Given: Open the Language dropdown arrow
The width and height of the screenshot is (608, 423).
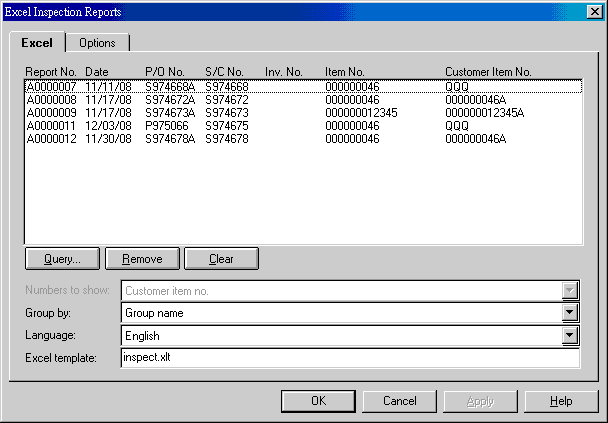Looking at the screenshot, I should [570, 335].
